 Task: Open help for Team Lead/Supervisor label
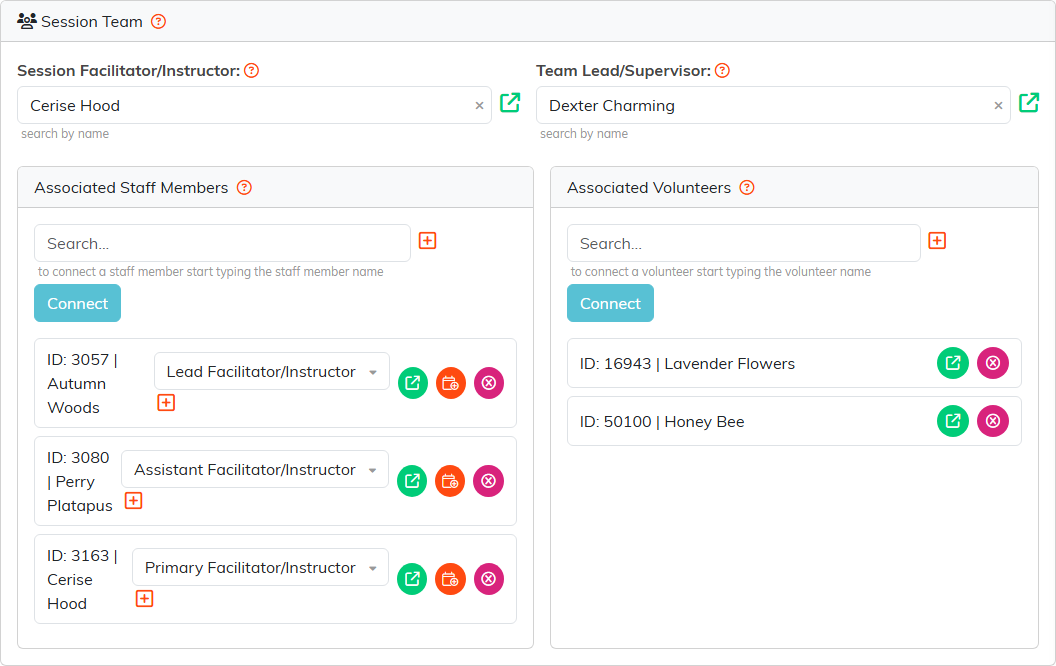[722, 71]
